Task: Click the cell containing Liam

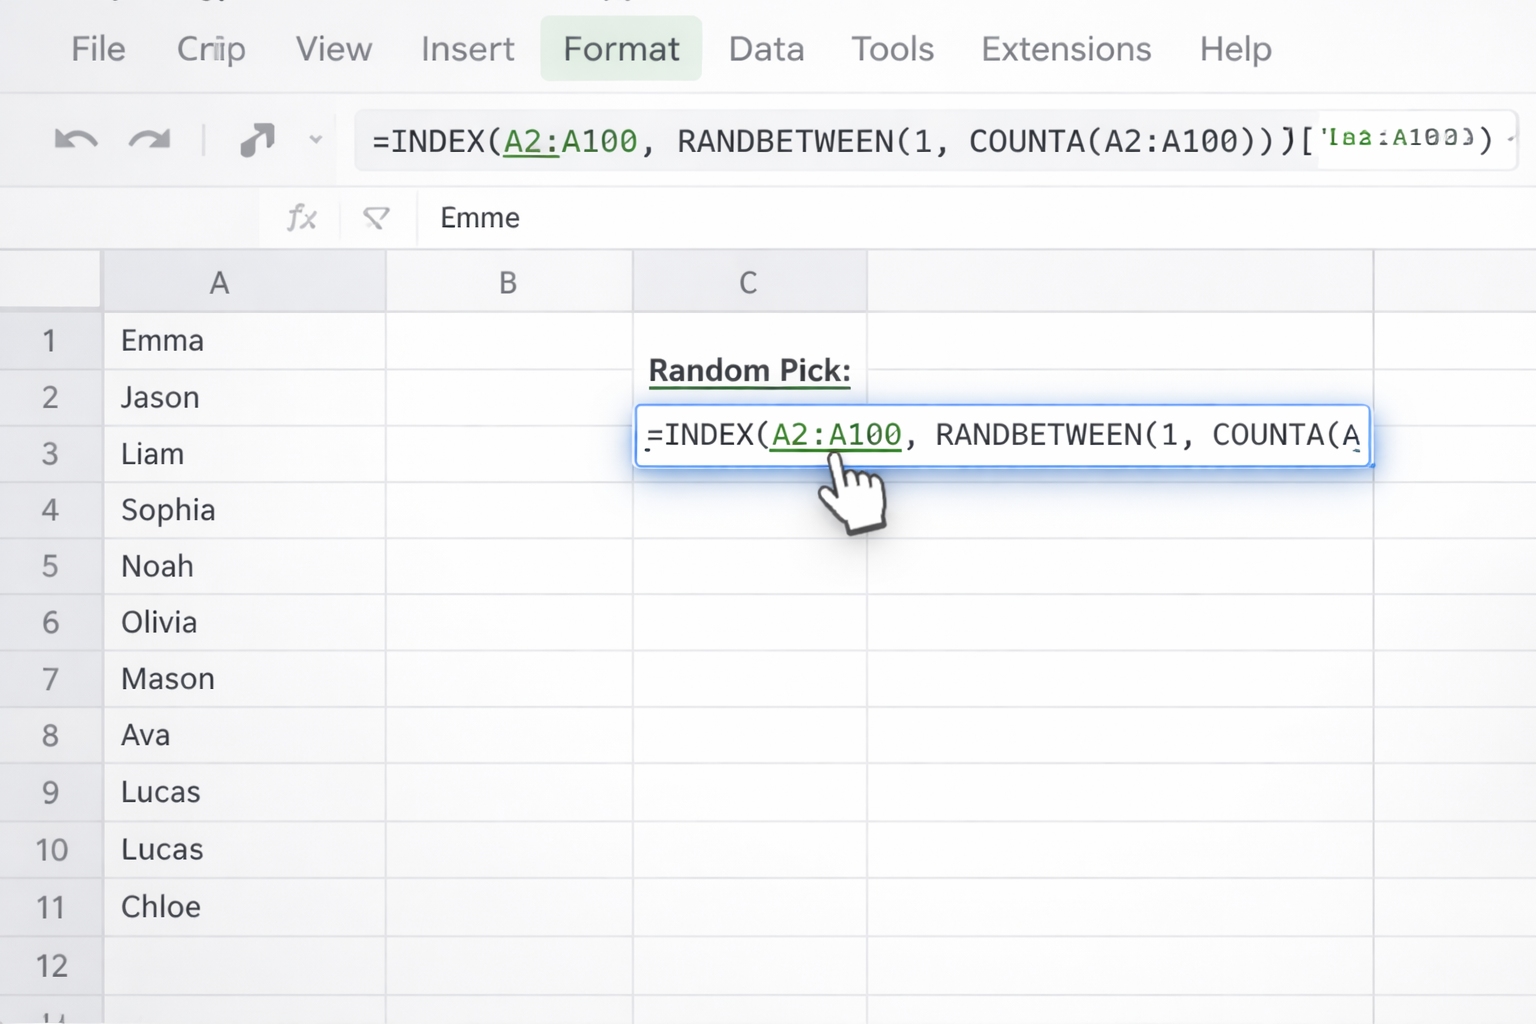Action: point(244,454)
